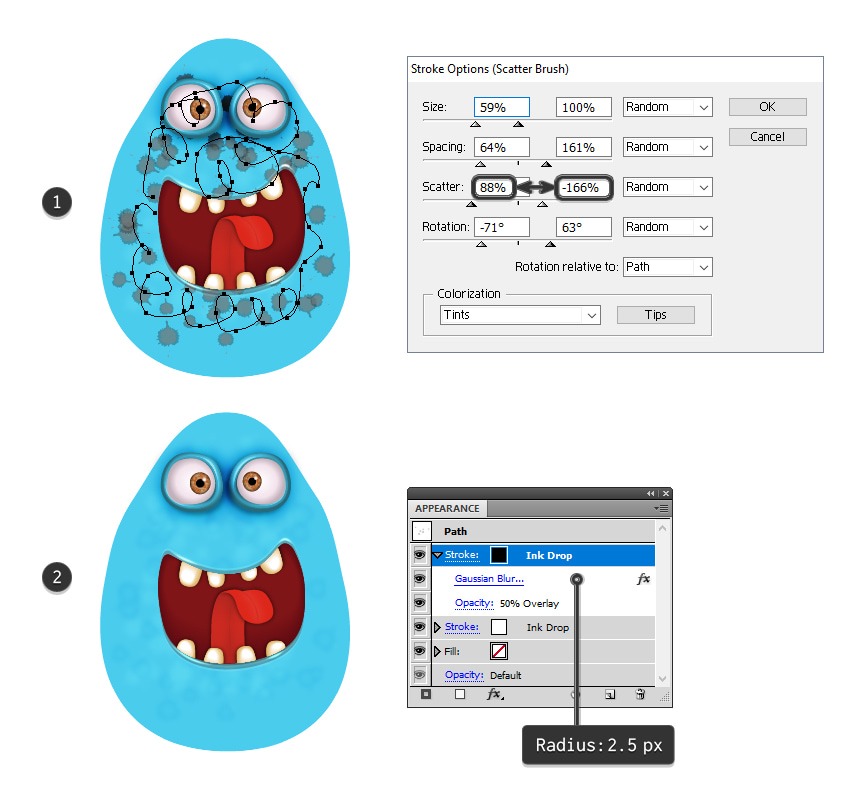
Task: Click fx icon beside Gaussian Blur effect
Action: click(x=643, y=579)
